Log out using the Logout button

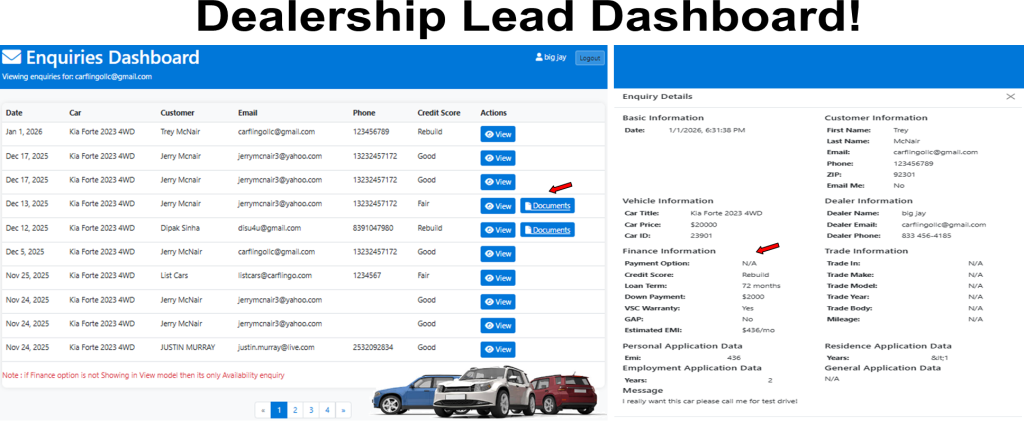[590, 58]
